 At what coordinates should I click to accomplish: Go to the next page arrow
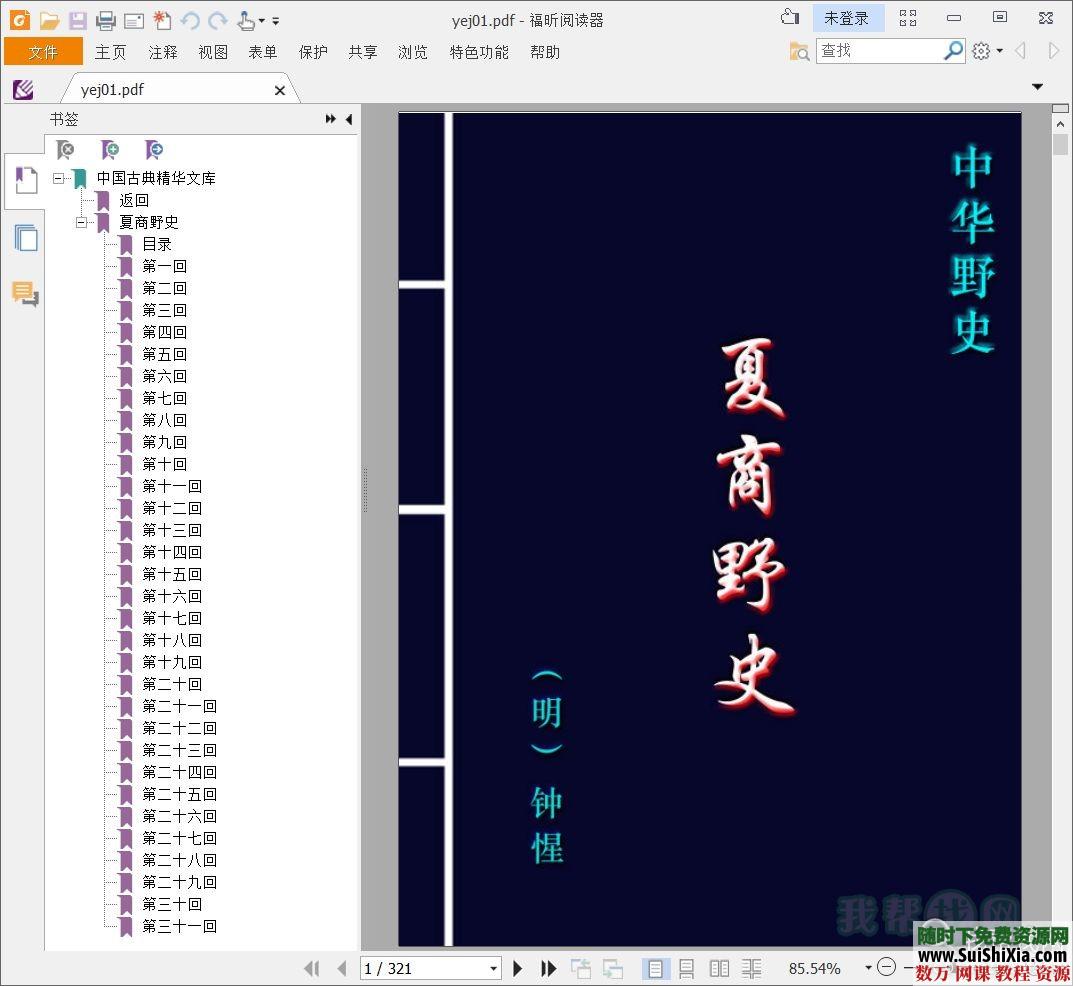518,968
